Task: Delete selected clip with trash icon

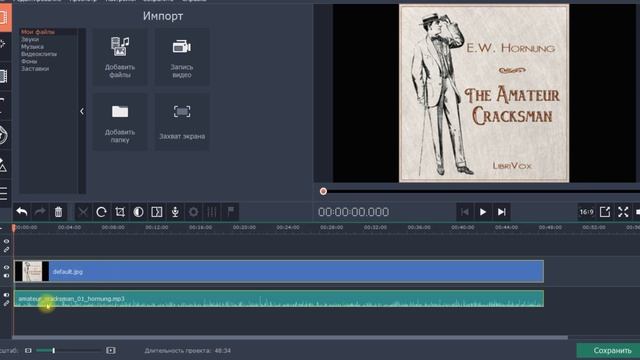Action: click(x=58, y=212)
